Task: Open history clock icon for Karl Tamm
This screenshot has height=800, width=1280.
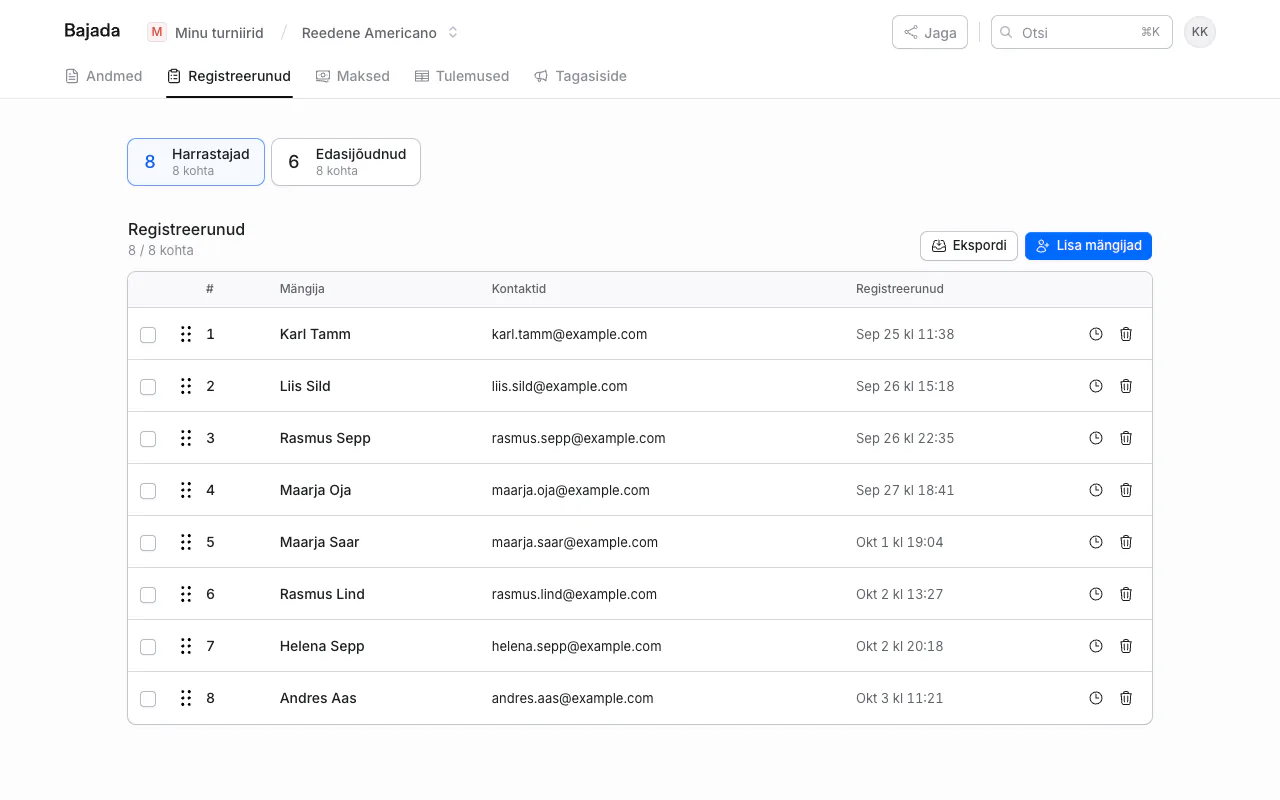Action: 1096,334
